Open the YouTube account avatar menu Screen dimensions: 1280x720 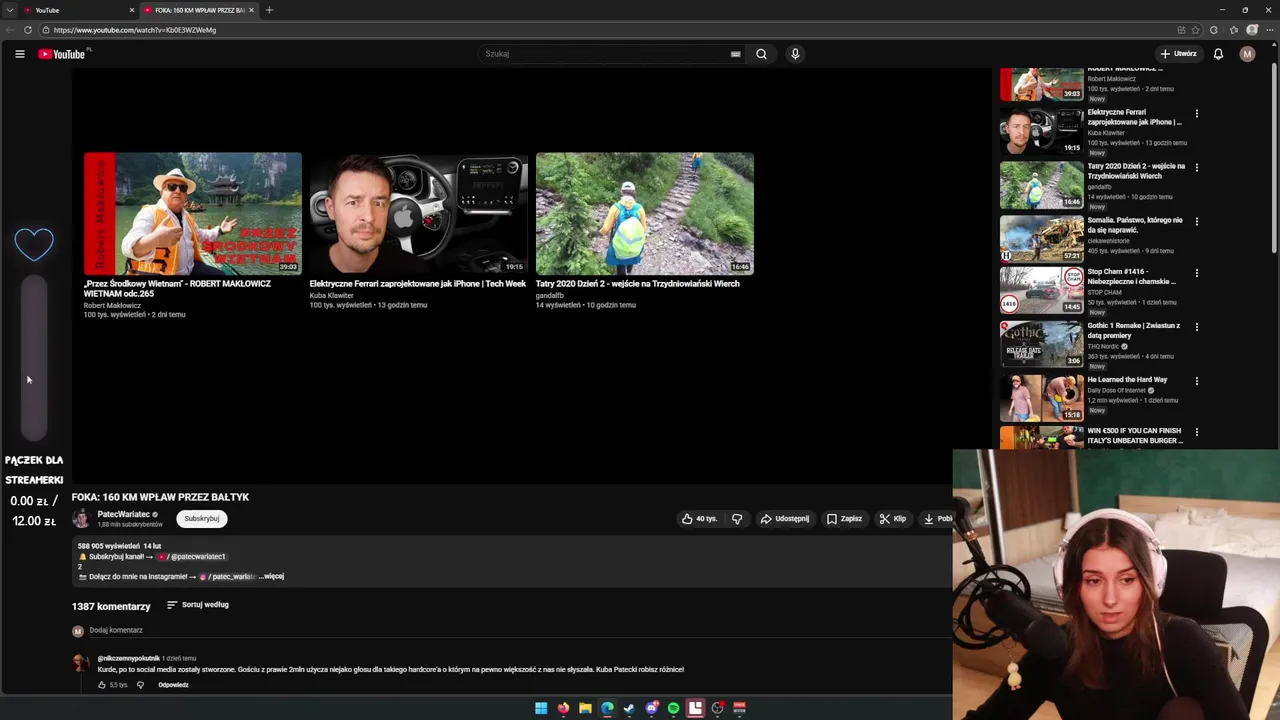[1247, 54]
